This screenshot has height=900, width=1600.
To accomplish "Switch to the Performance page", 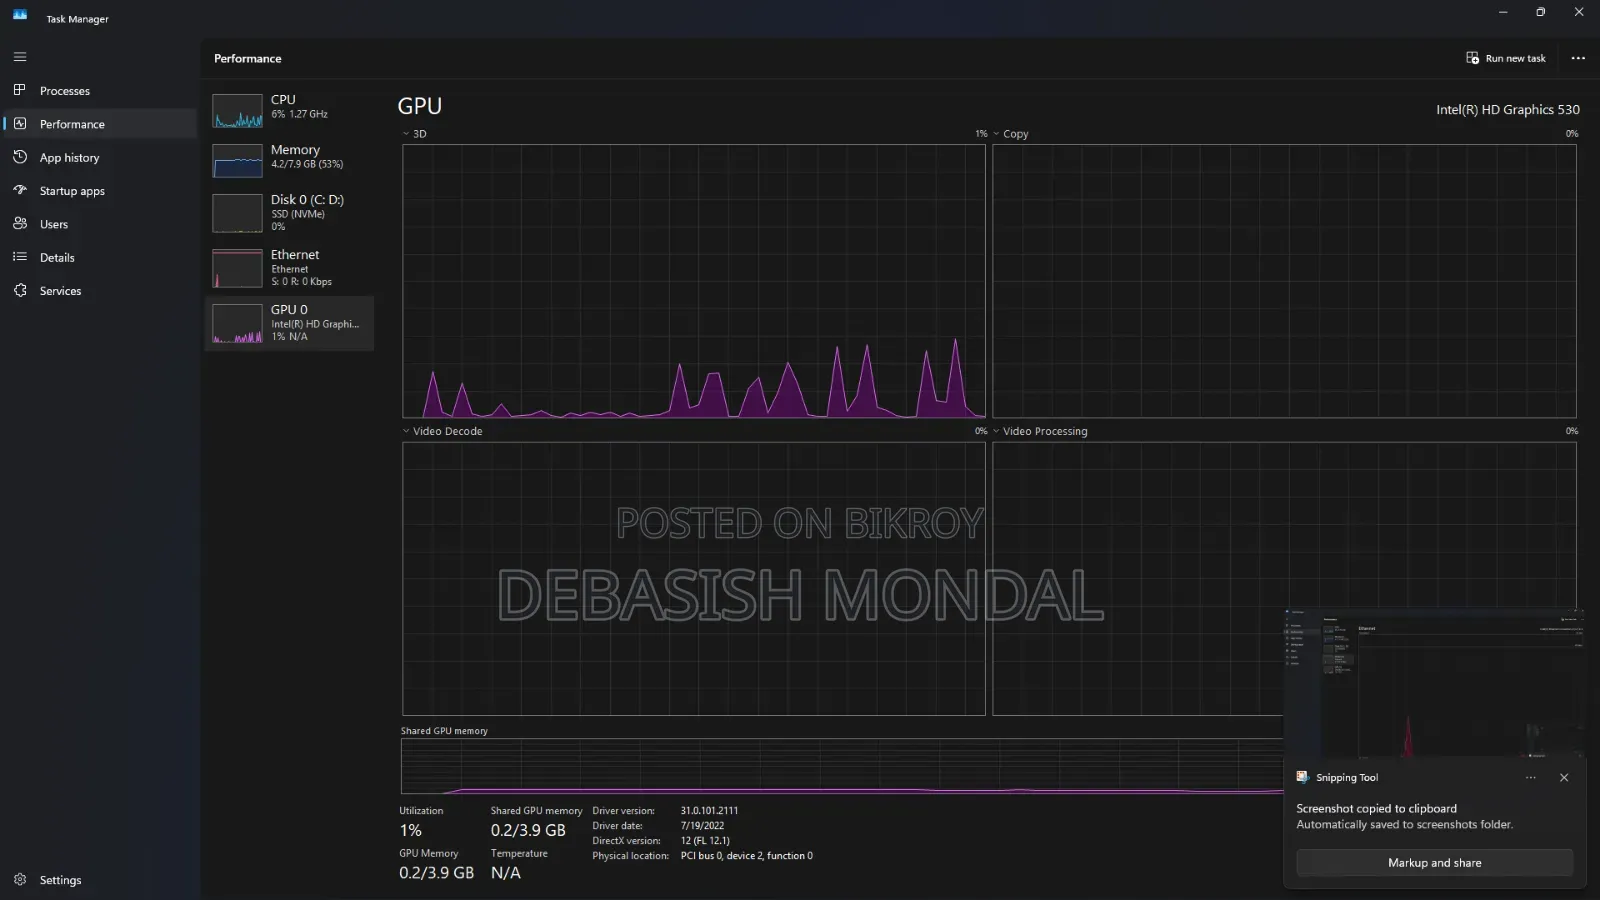I will click(100, 124).
